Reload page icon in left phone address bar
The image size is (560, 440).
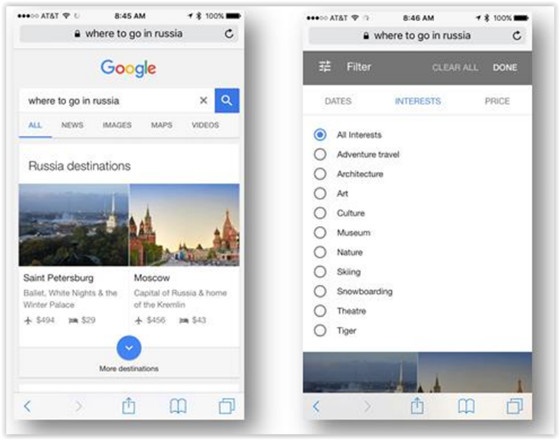[229, 34]
